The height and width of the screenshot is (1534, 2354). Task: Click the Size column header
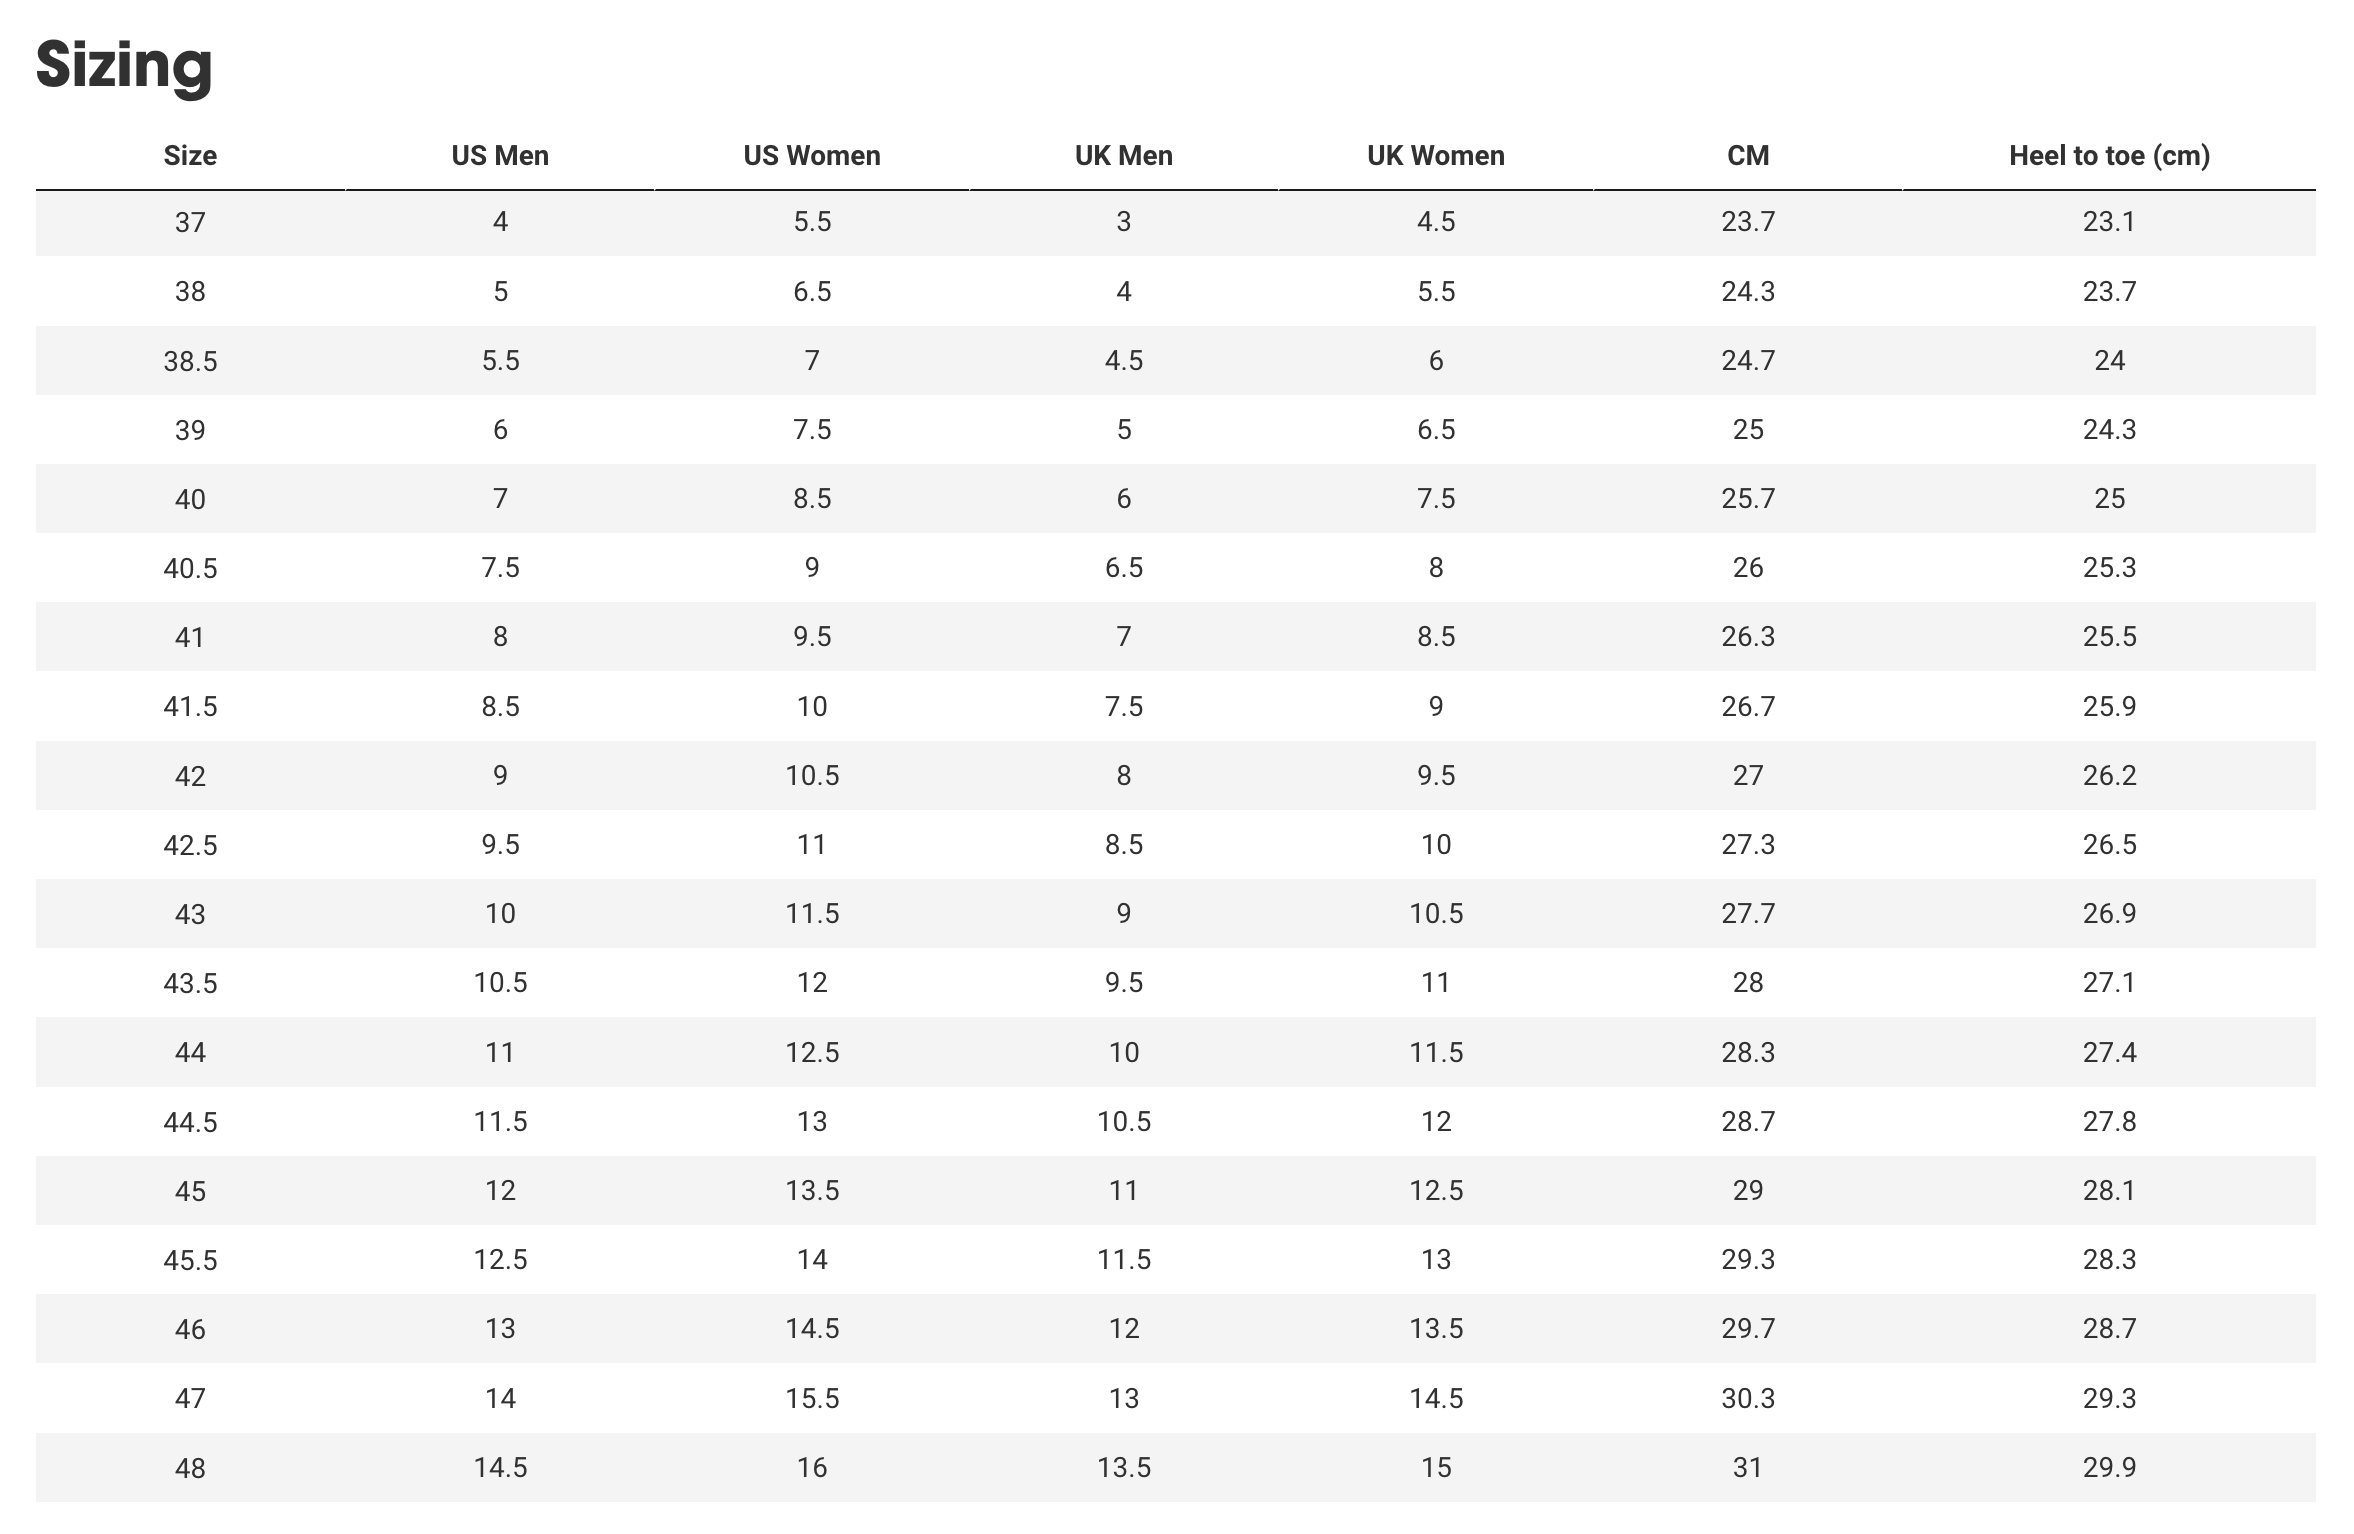click(190, 156)
